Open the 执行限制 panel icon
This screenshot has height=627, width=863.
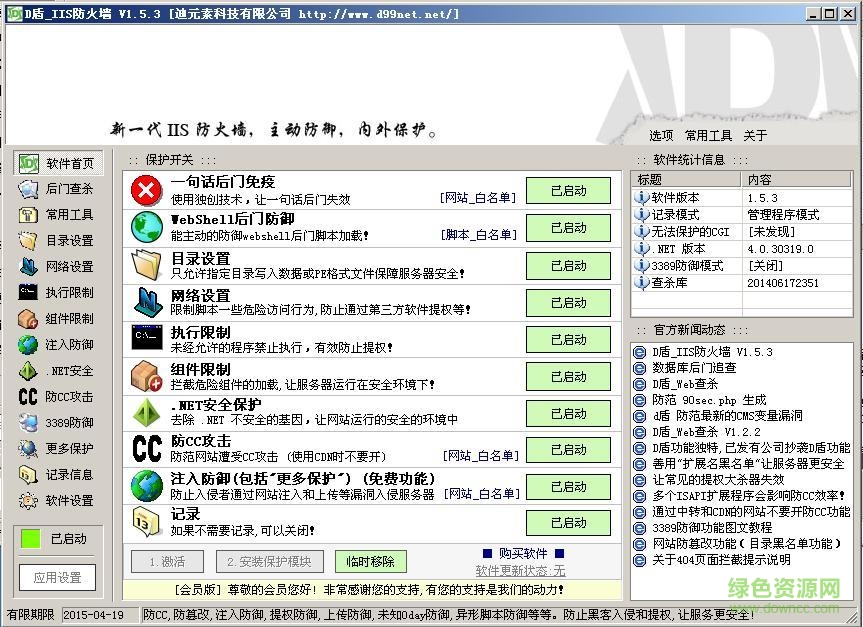click(57, 293)
